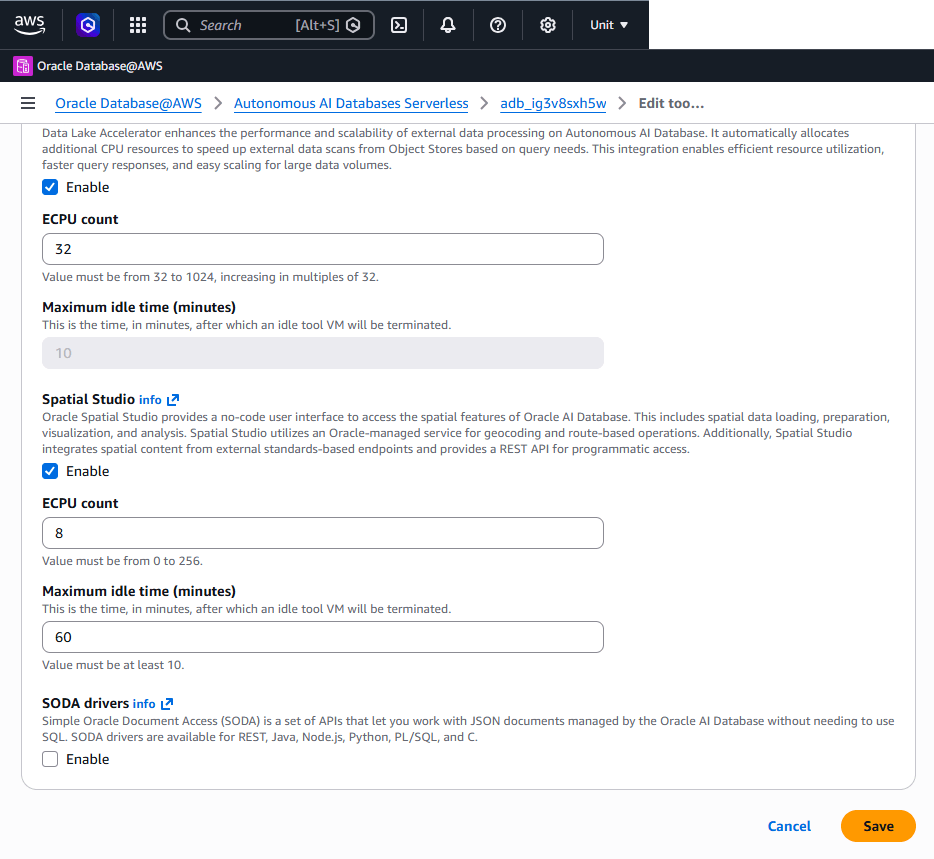
Task: Open SODA drivers info external link icon
Action: [167, 704]
